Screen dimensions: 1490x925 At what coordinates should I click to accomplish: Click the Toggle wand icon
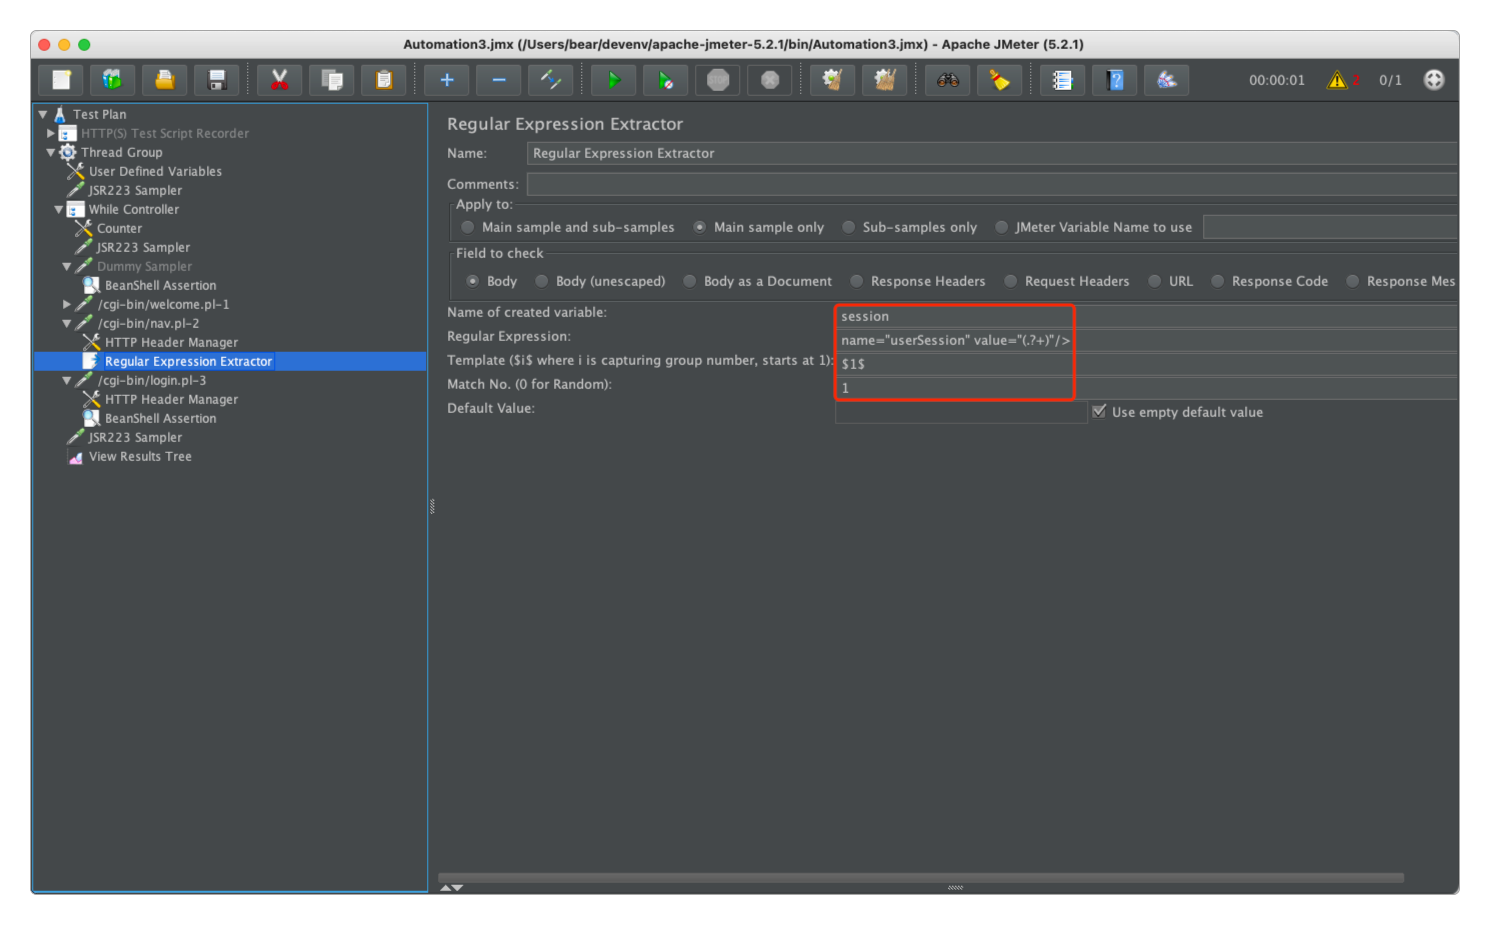[x=551, y=80]
